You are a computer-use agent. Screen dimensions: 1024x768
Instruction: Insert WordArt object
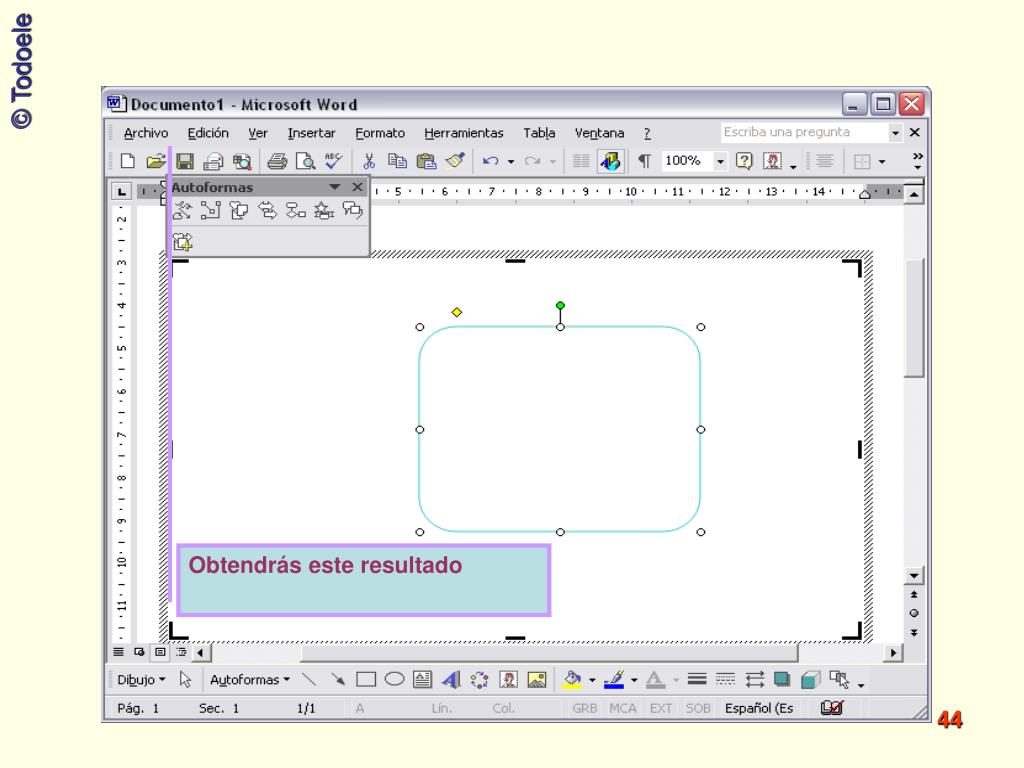click(x=451, y=680)
